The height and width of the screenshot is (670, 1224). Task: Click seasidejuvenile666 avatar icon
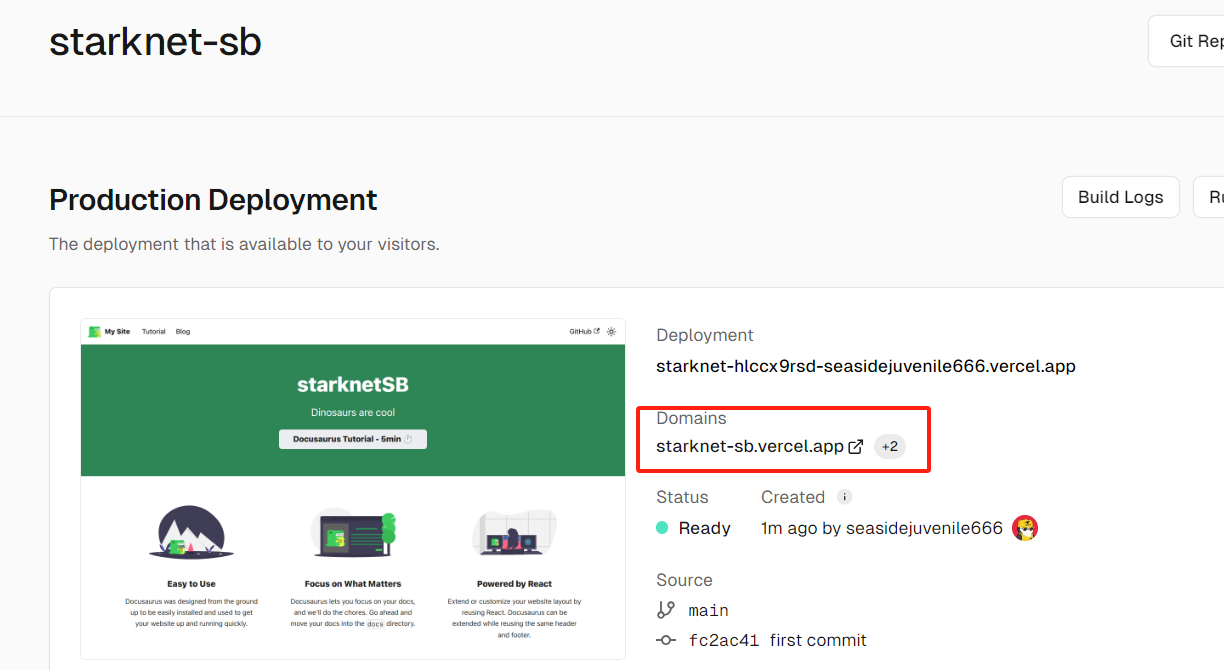[1024, 528]
